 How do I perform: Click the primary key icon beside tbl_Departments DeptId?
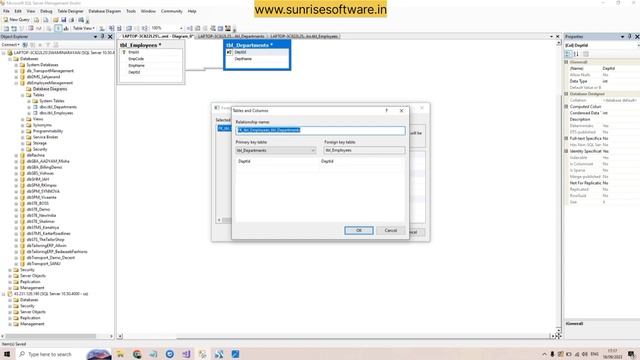(x=229, y=52)
